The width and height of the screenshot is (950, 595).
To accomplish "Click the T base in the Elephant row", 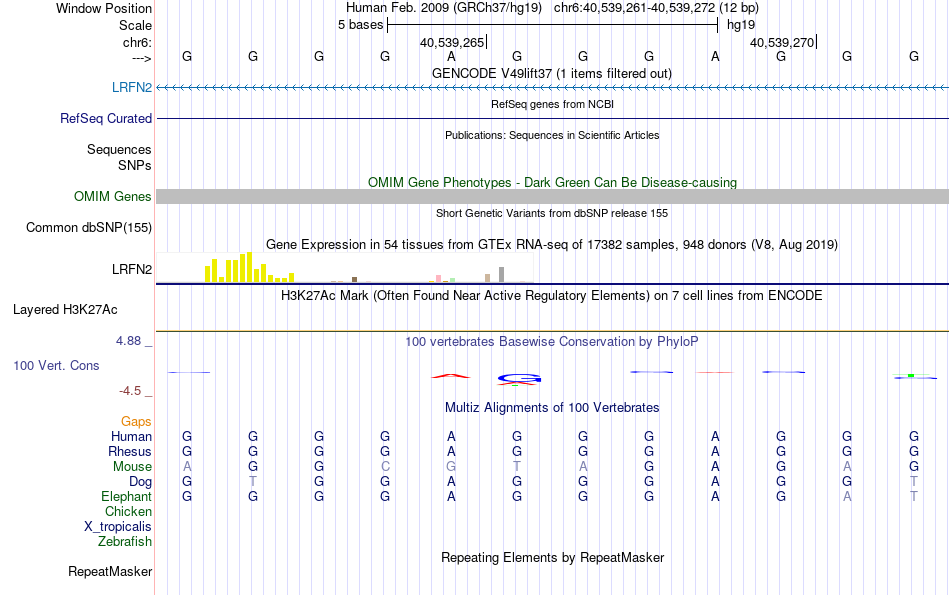I will click(x=914, y=496).
